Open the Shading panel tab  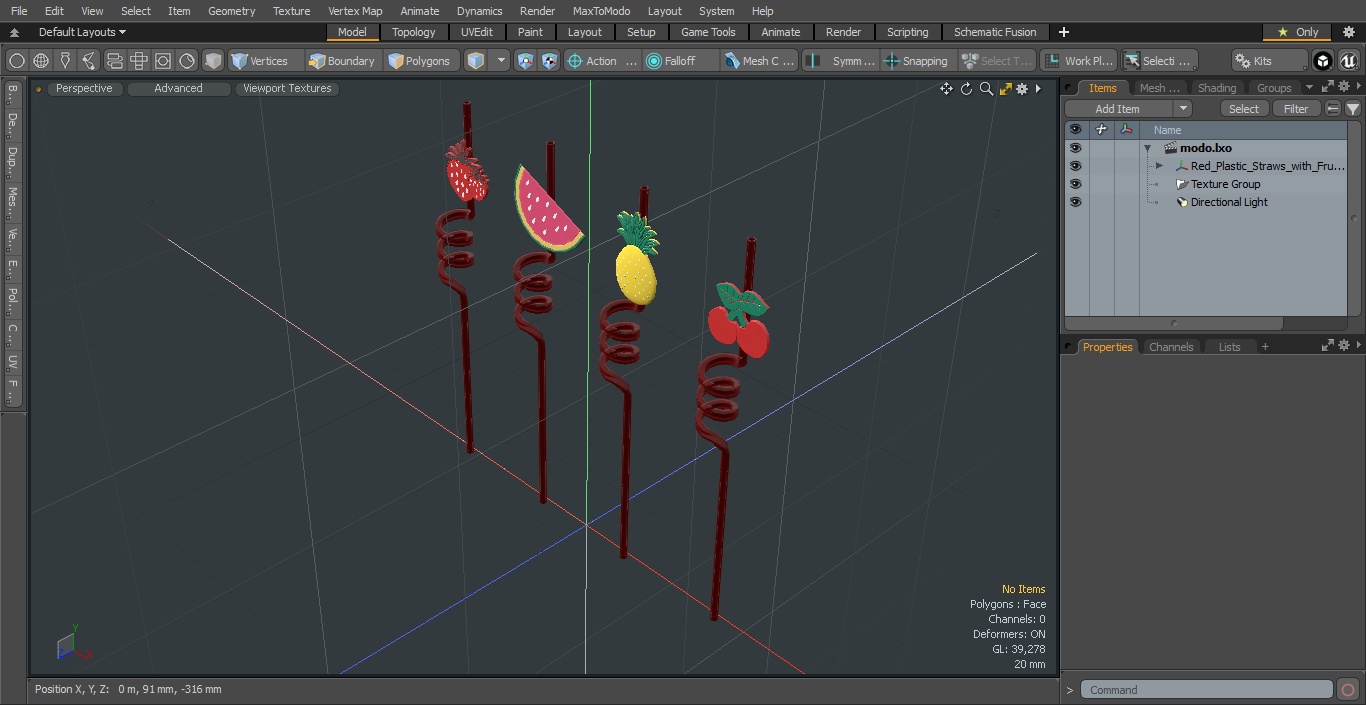point(1217,88)
